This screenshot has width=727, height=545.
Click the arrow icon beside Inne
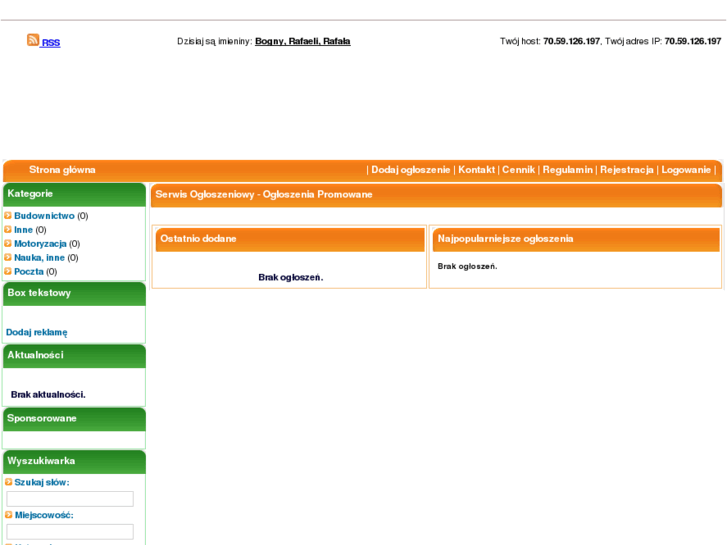coord(8,229)
